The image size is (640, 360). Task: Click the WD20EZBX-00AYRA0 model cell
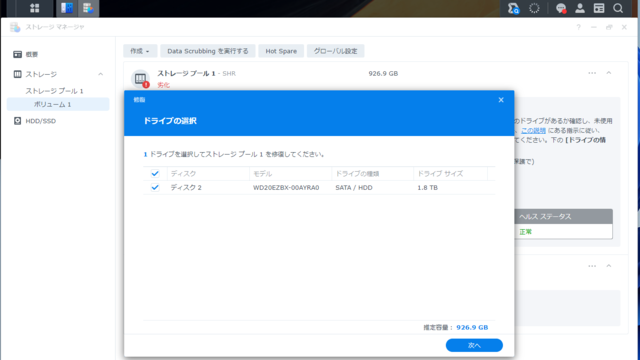click(x=286, y=188)
